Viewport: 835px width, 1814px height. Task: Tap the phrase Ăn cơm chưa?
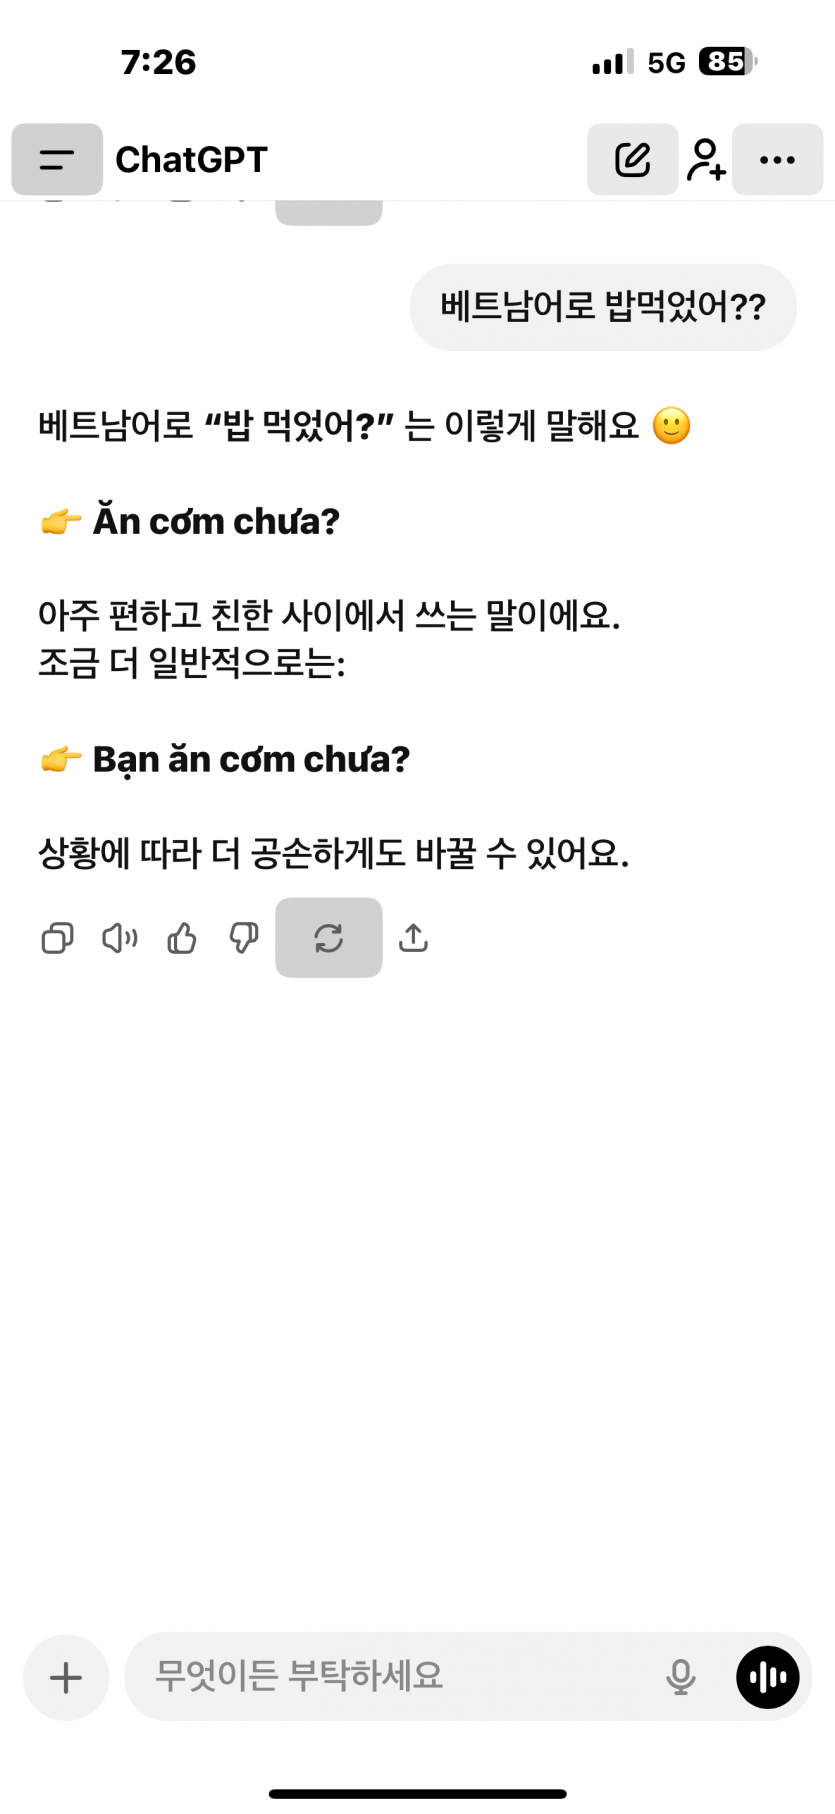216,521
